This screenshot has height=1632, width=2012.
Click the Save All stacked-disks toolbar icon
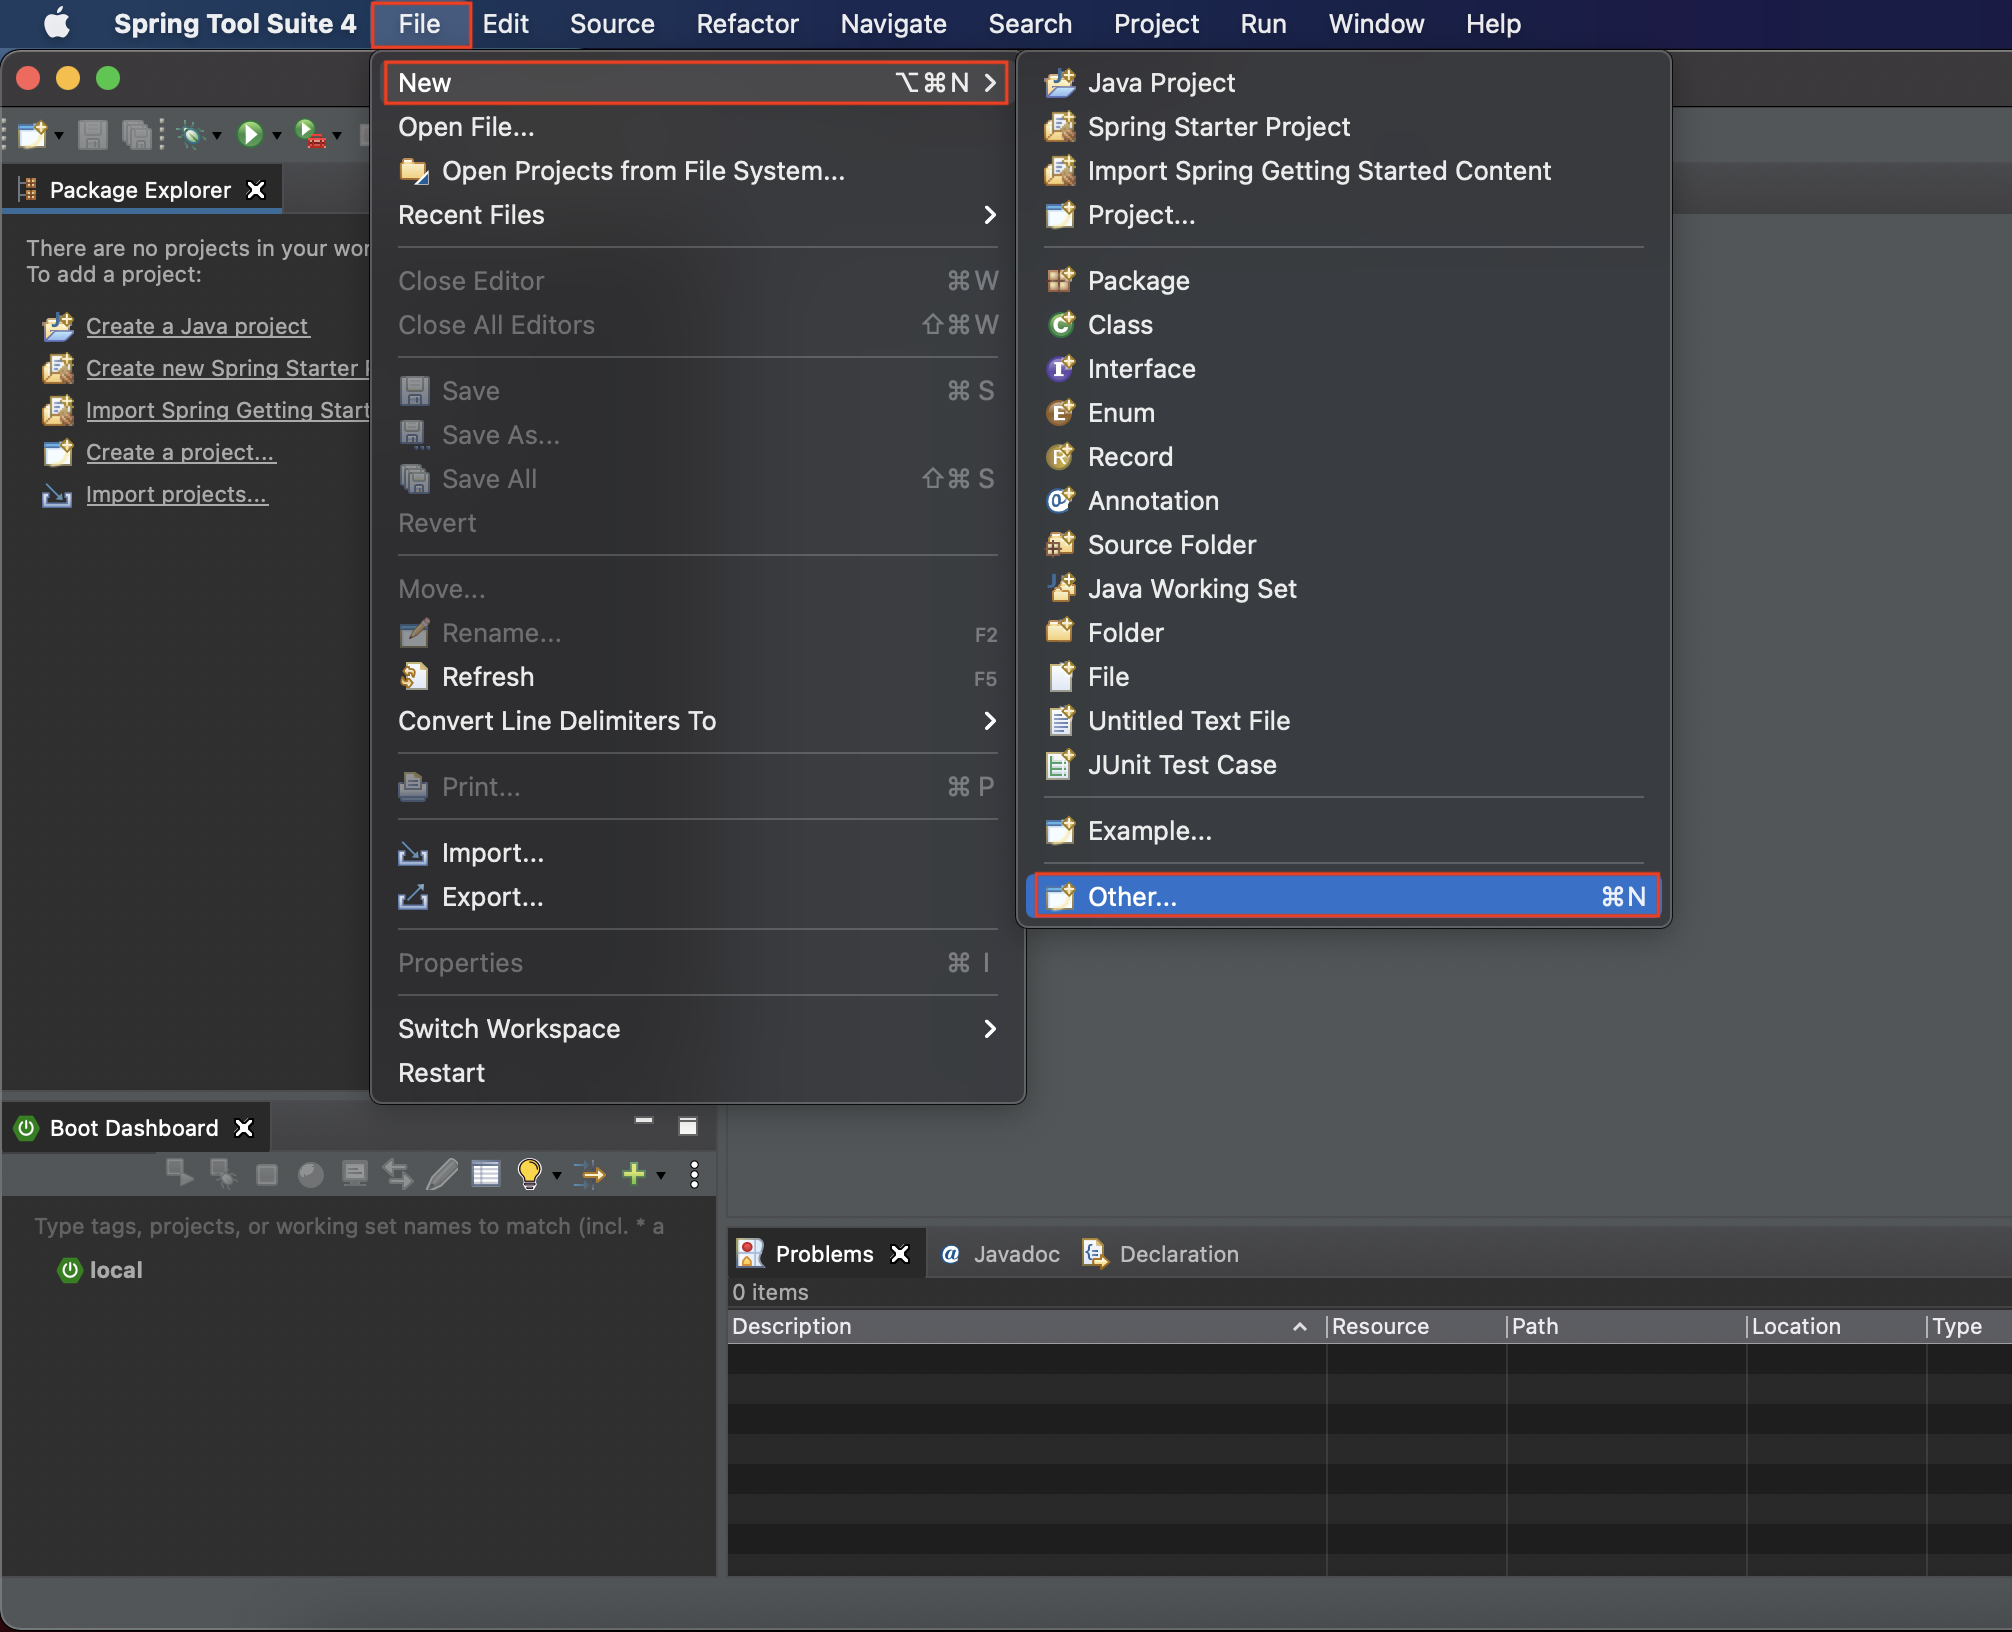(136, 134)
